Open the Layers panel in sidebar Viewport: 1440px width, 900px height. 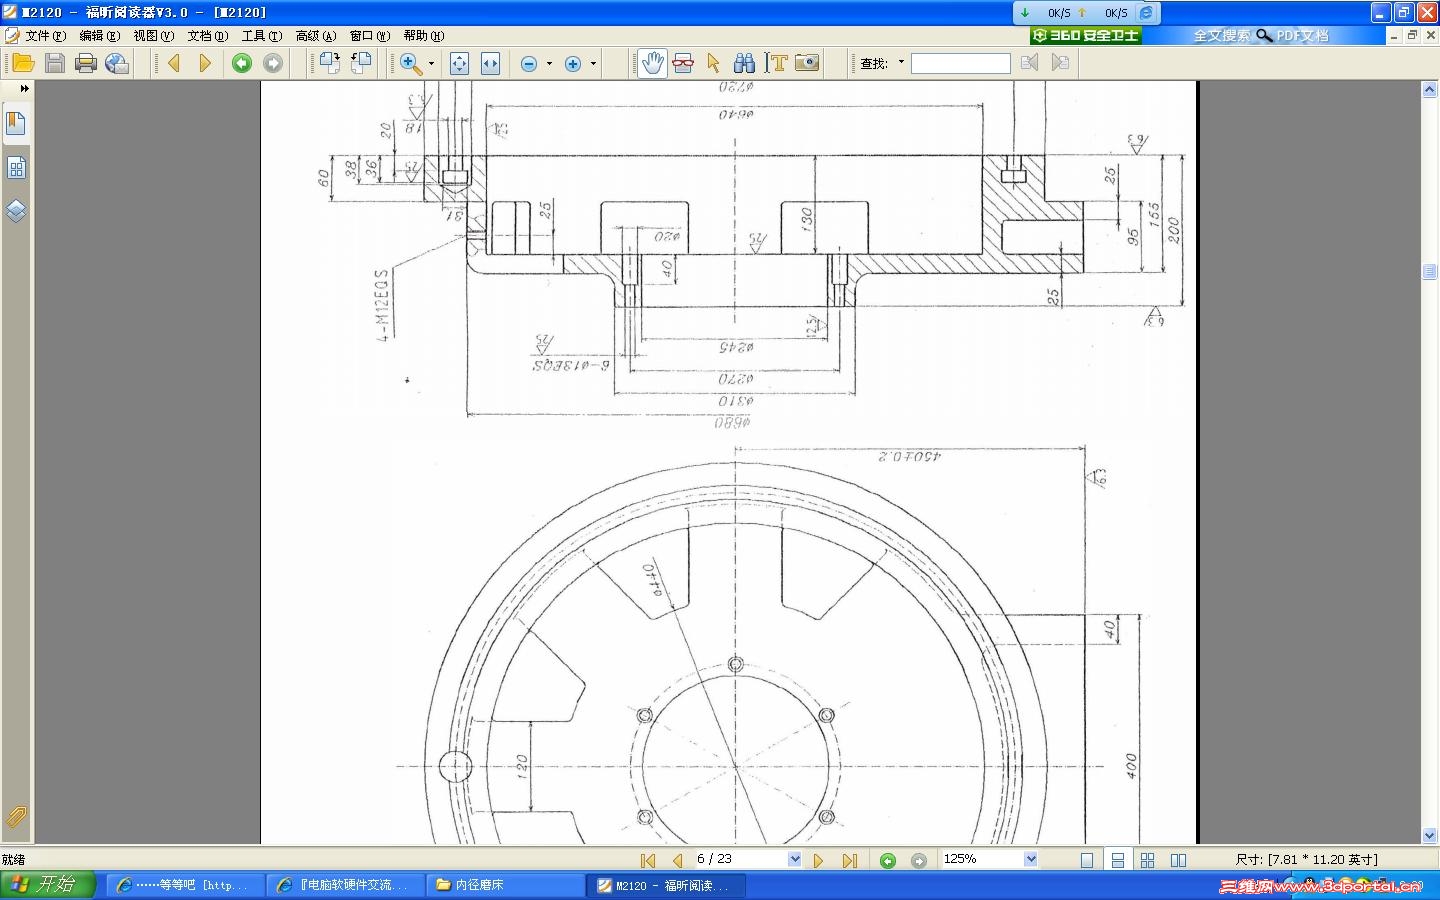pyautogui.click(x=16, y=211)
